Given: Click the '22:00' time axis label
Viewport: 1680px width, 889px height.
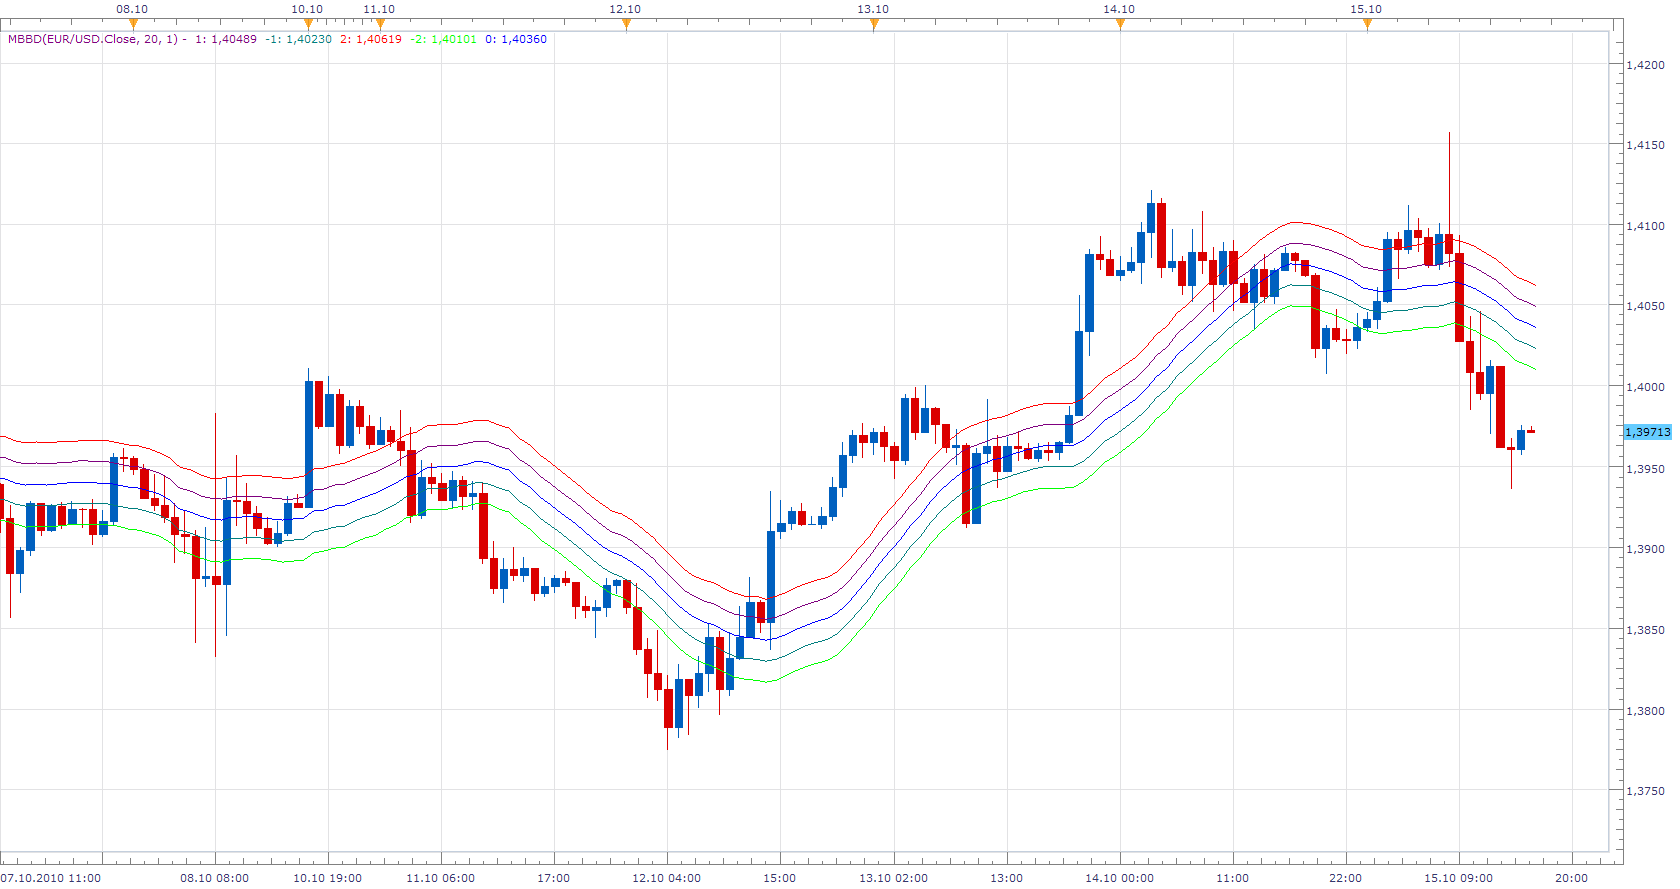Looking at the screenshot, I should click(1346, 878).
